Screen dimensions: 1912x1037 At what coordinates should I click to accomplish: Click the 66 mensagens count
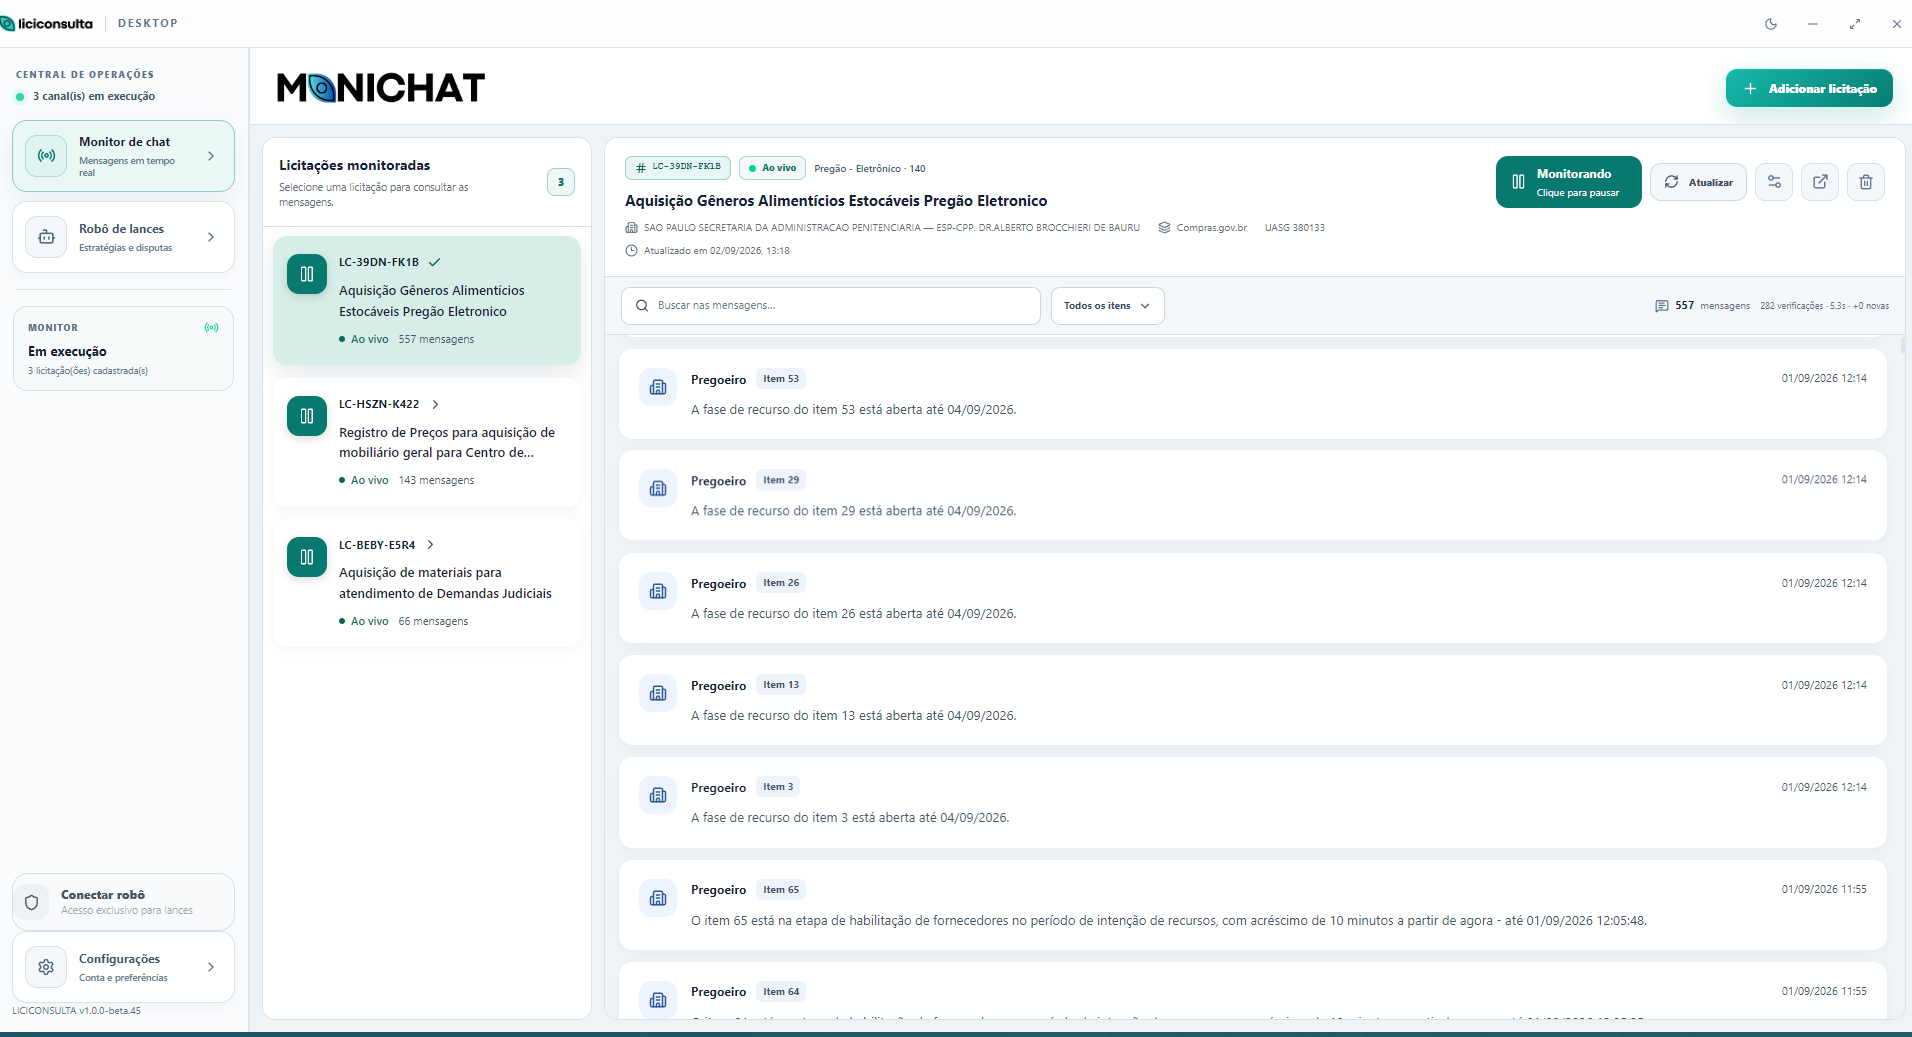(433, 622)
